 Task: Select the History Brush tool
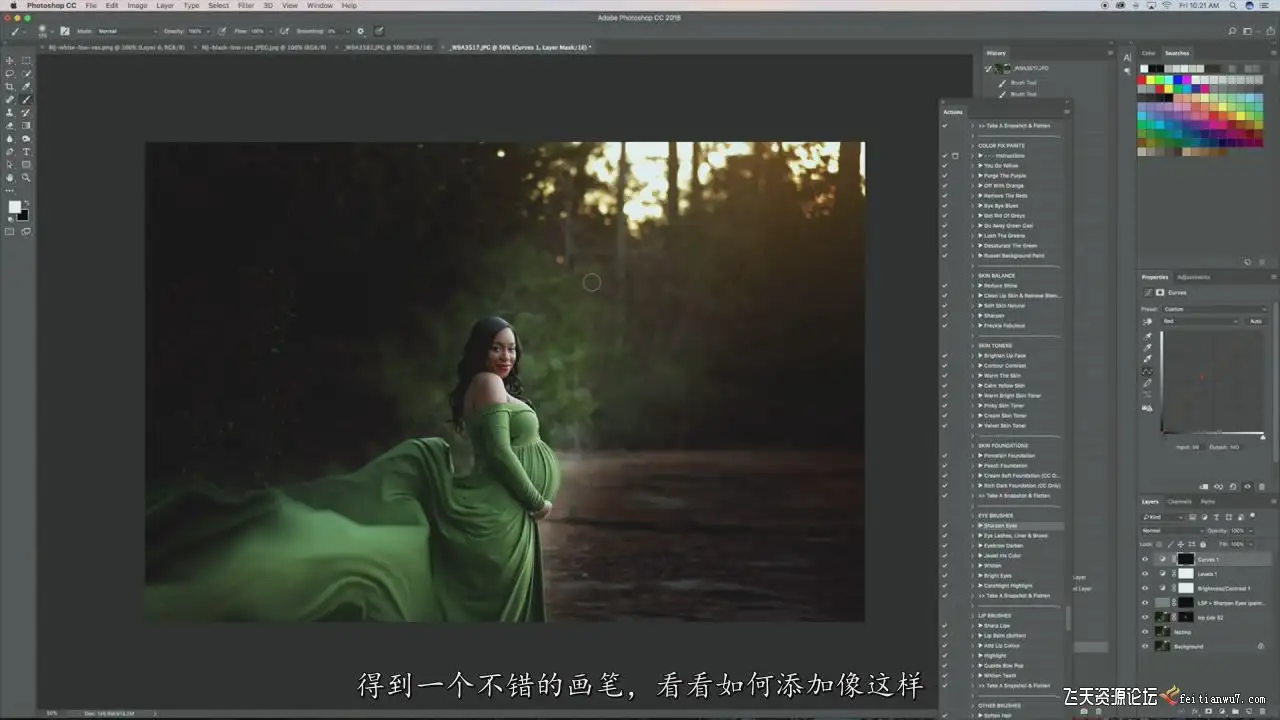[26, 113]
